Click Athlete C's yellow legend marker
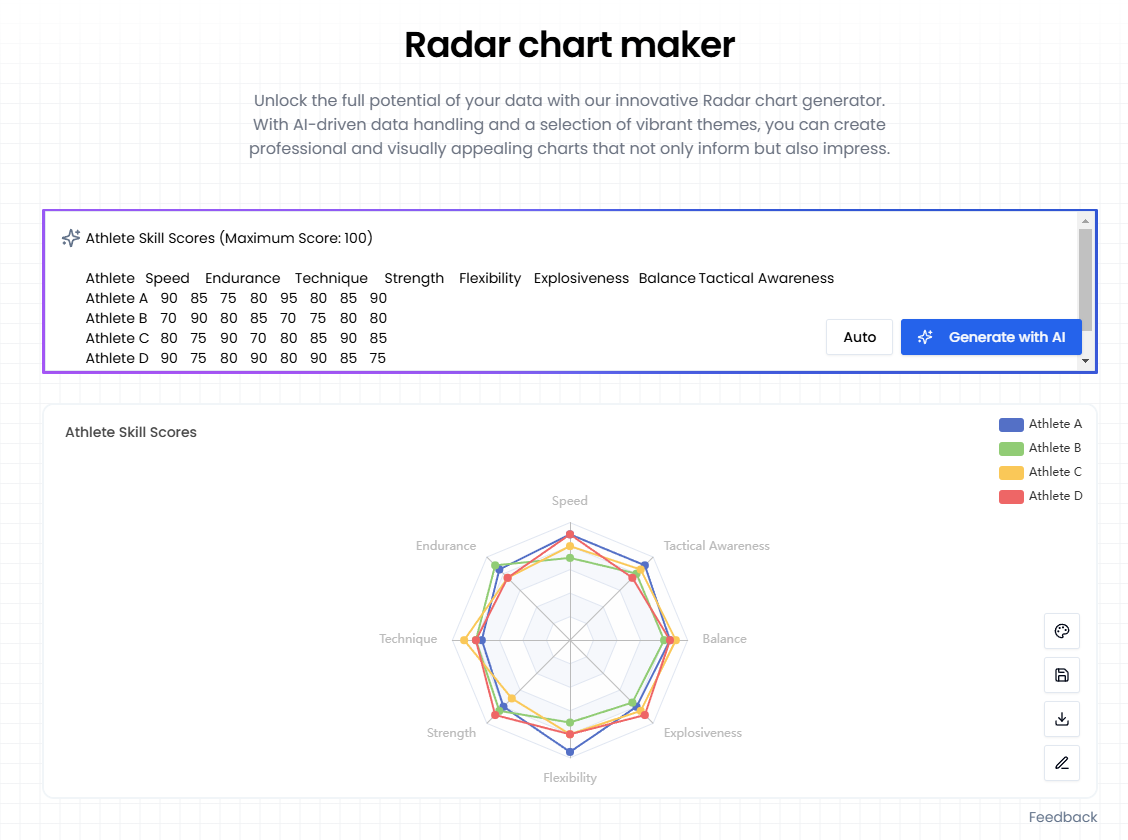This screenshot has width=1128, height=840. pos(1011,472)
